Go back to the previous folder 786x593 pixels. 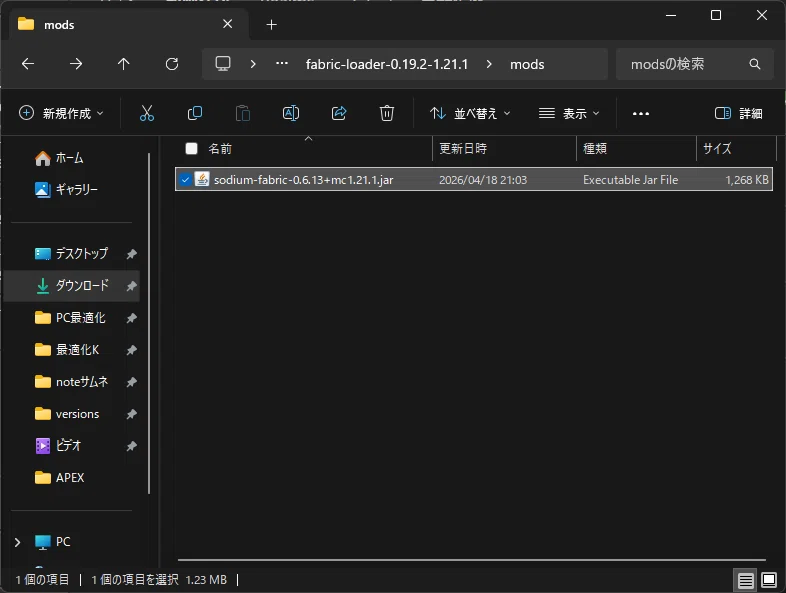coord(28,64)
